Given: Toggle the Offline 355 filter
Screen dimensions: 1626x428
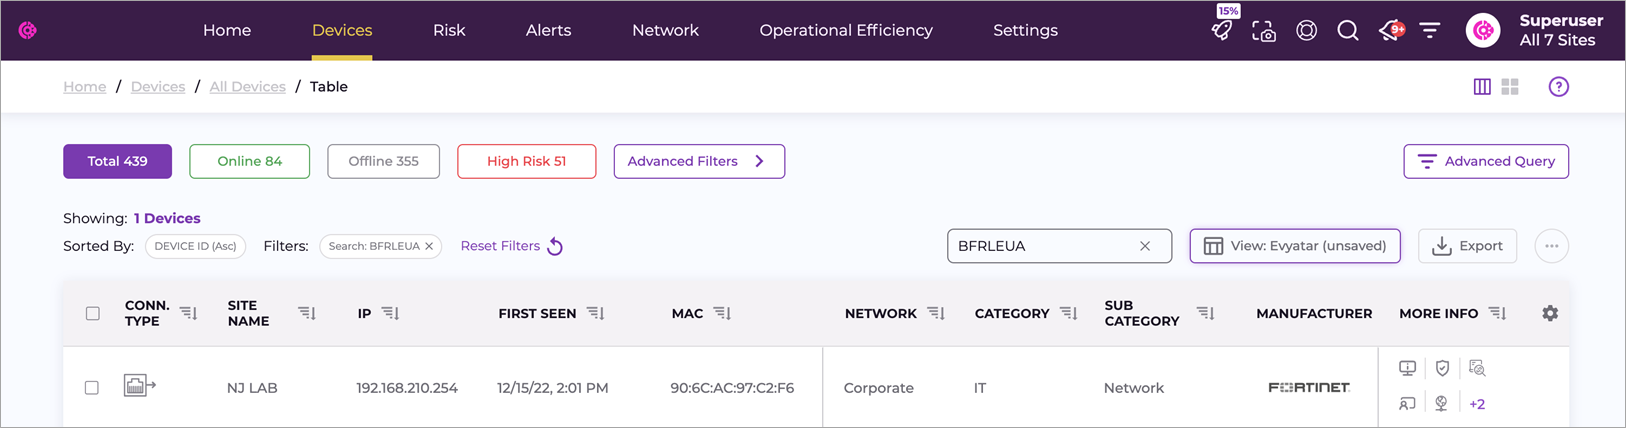Looking at the screenshot, I should tap(383, 161).
